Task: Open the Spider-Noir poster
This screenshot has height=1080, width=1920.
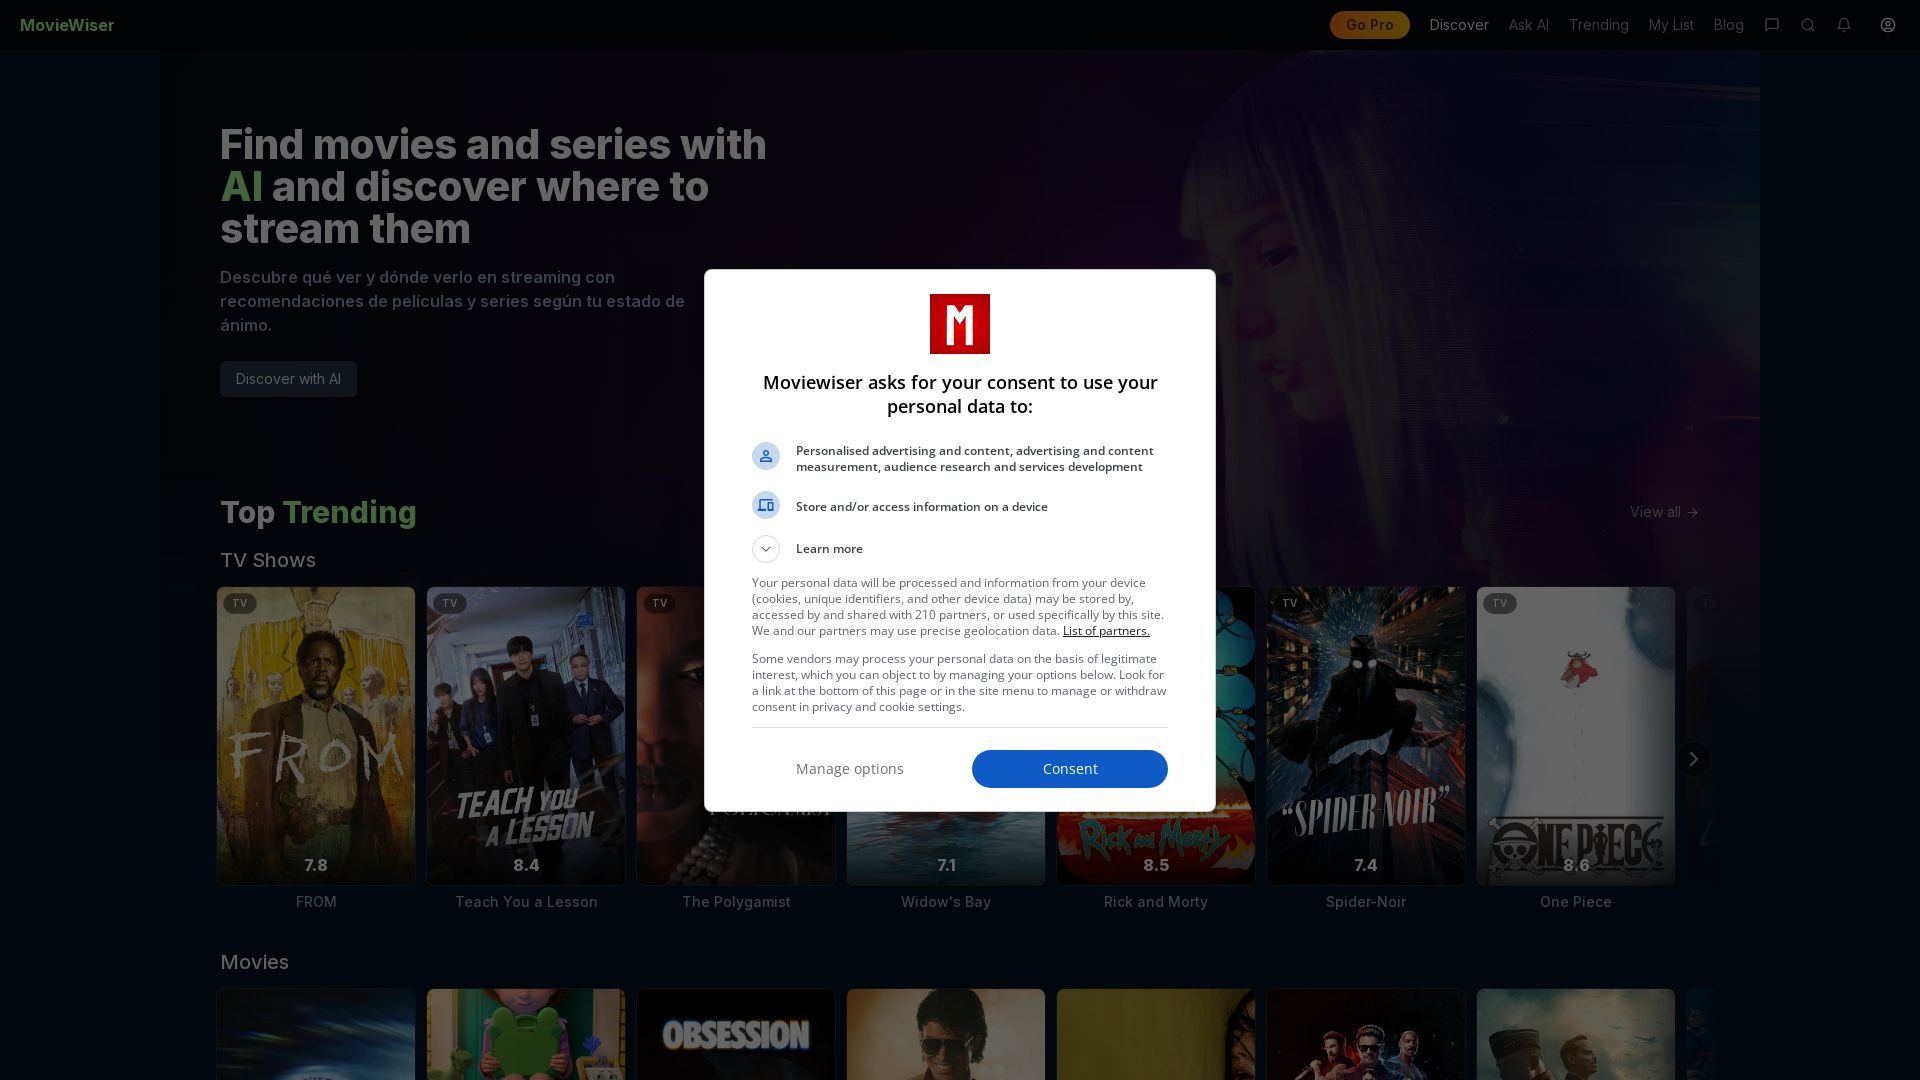Action: click(1366, 736)
